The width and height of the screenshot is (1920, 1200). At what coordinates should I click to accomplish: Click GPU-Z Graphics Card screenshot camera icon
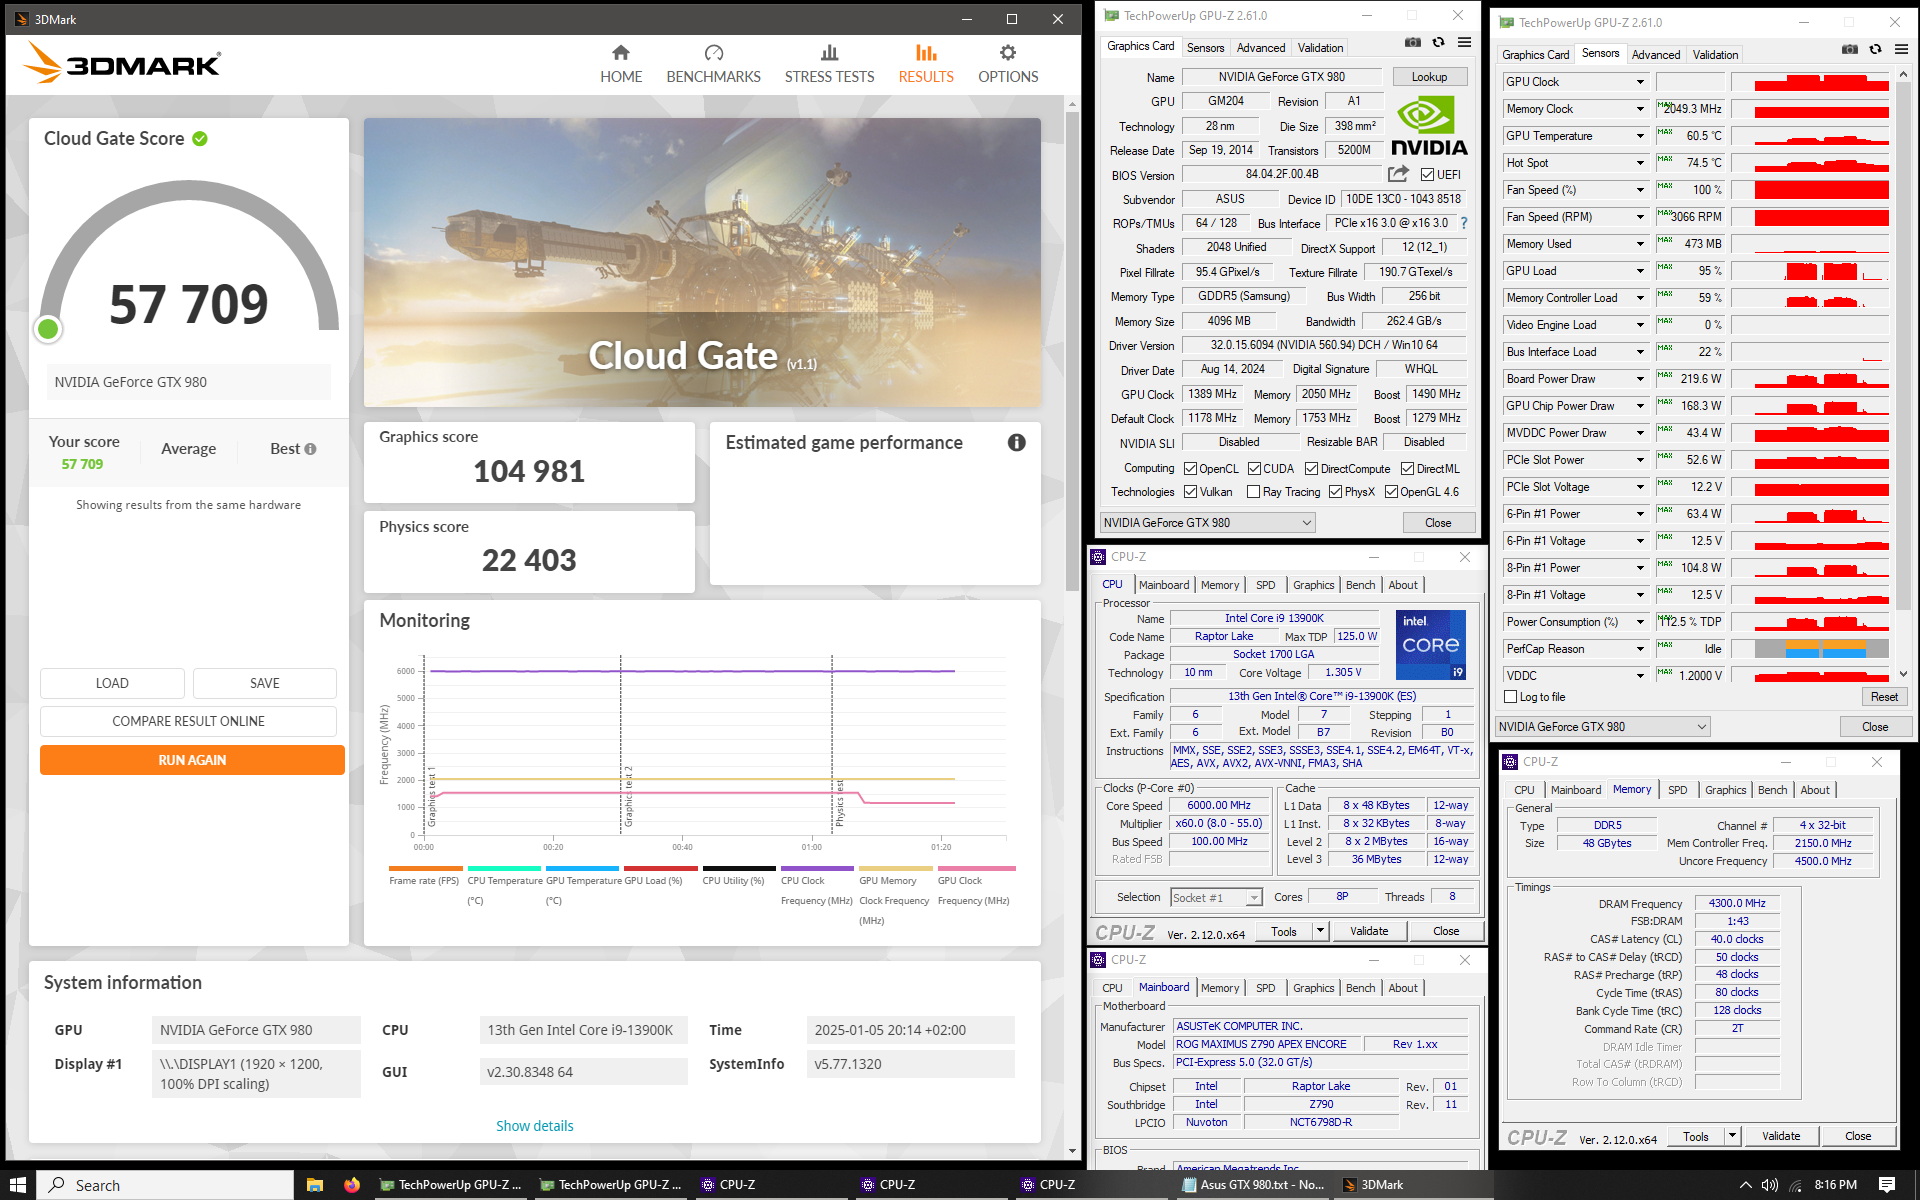[x=1412, y=42]
